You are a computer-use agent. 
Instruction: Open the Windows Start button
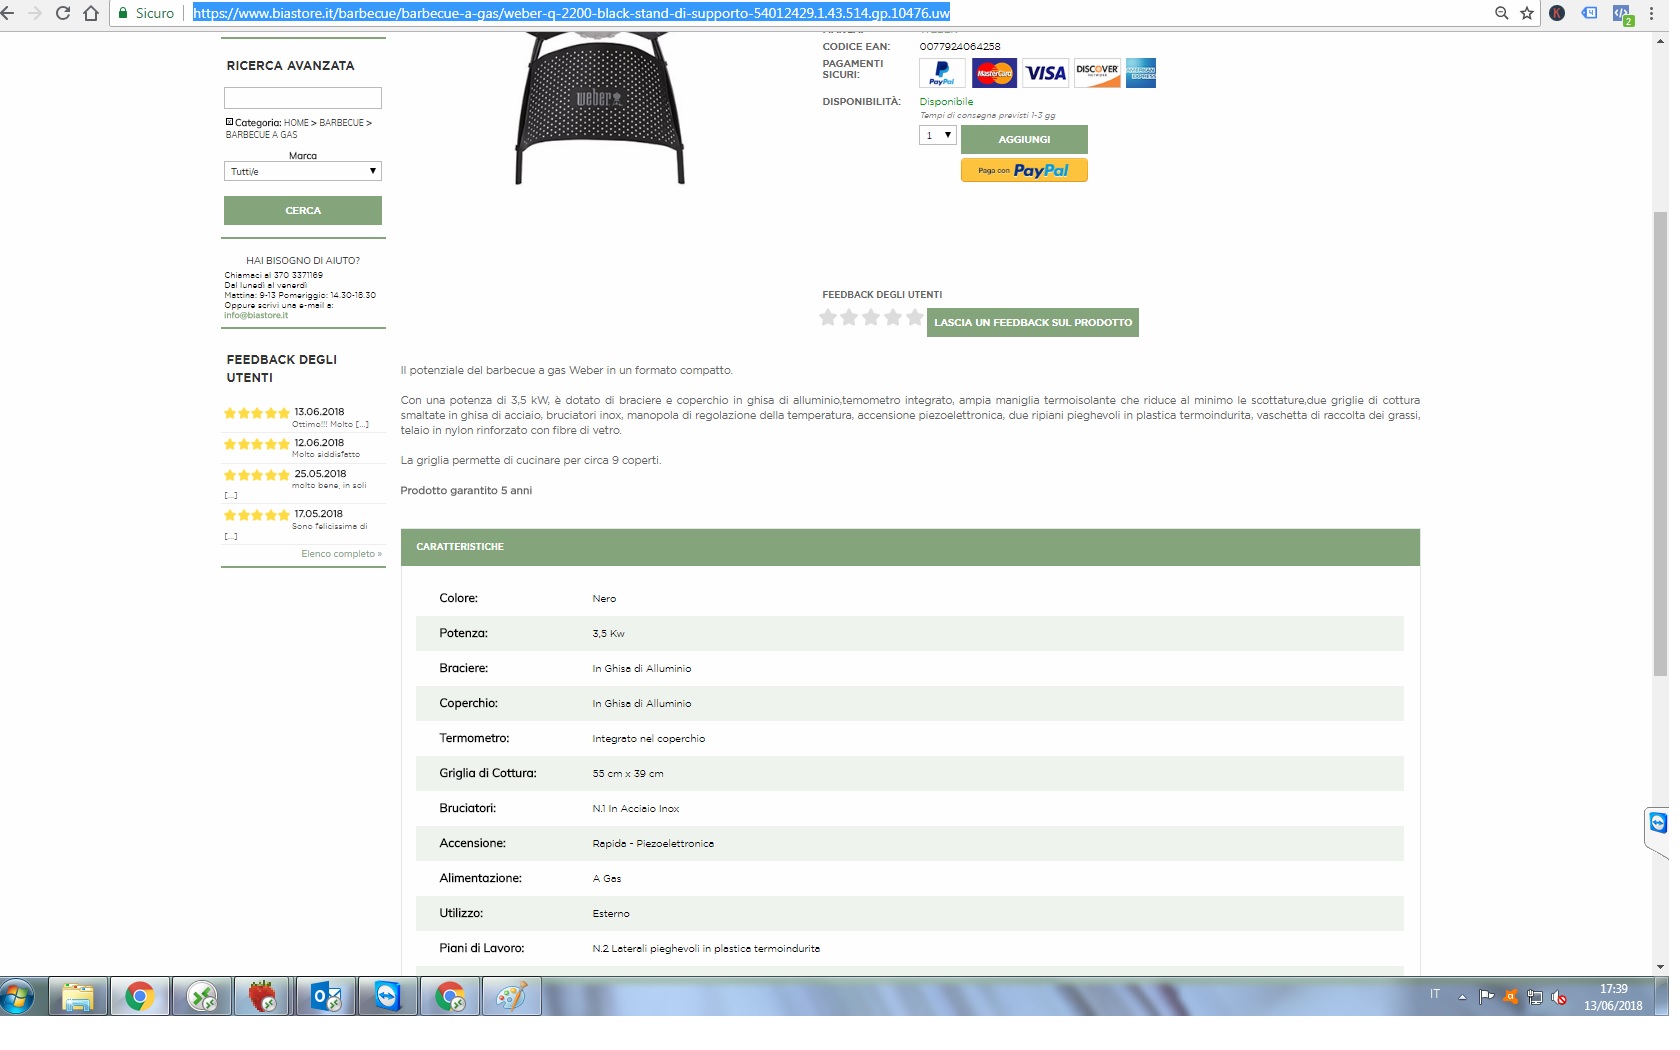coord(18,997)
